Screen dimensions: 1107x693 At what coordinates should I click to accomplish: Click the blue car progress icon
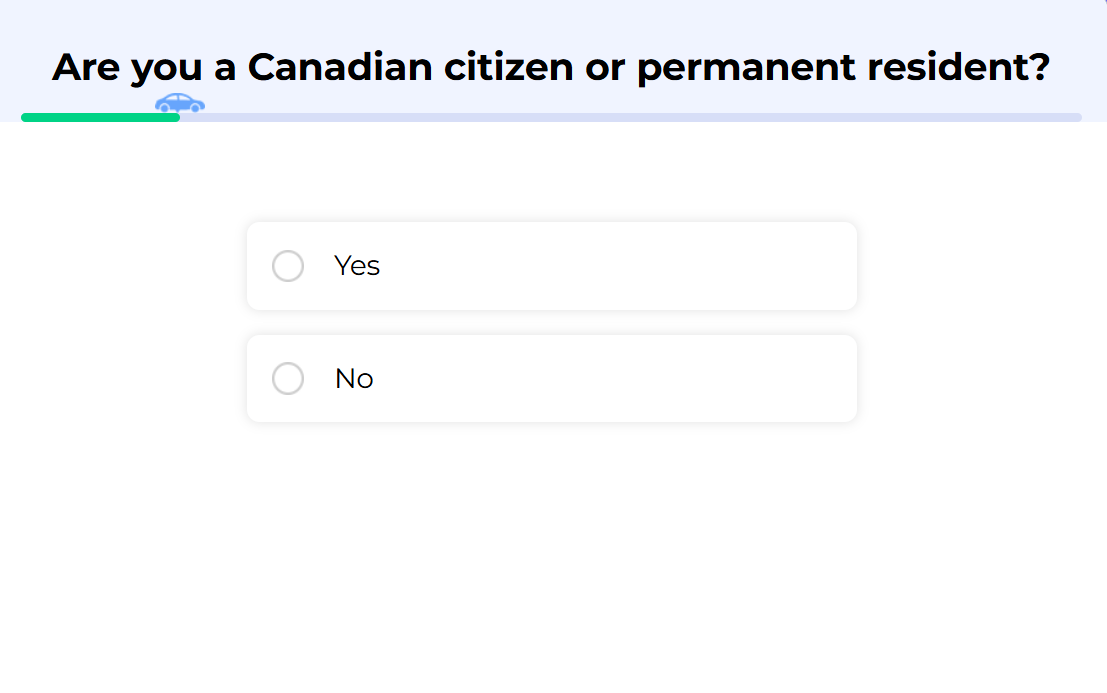pos(180,103)
